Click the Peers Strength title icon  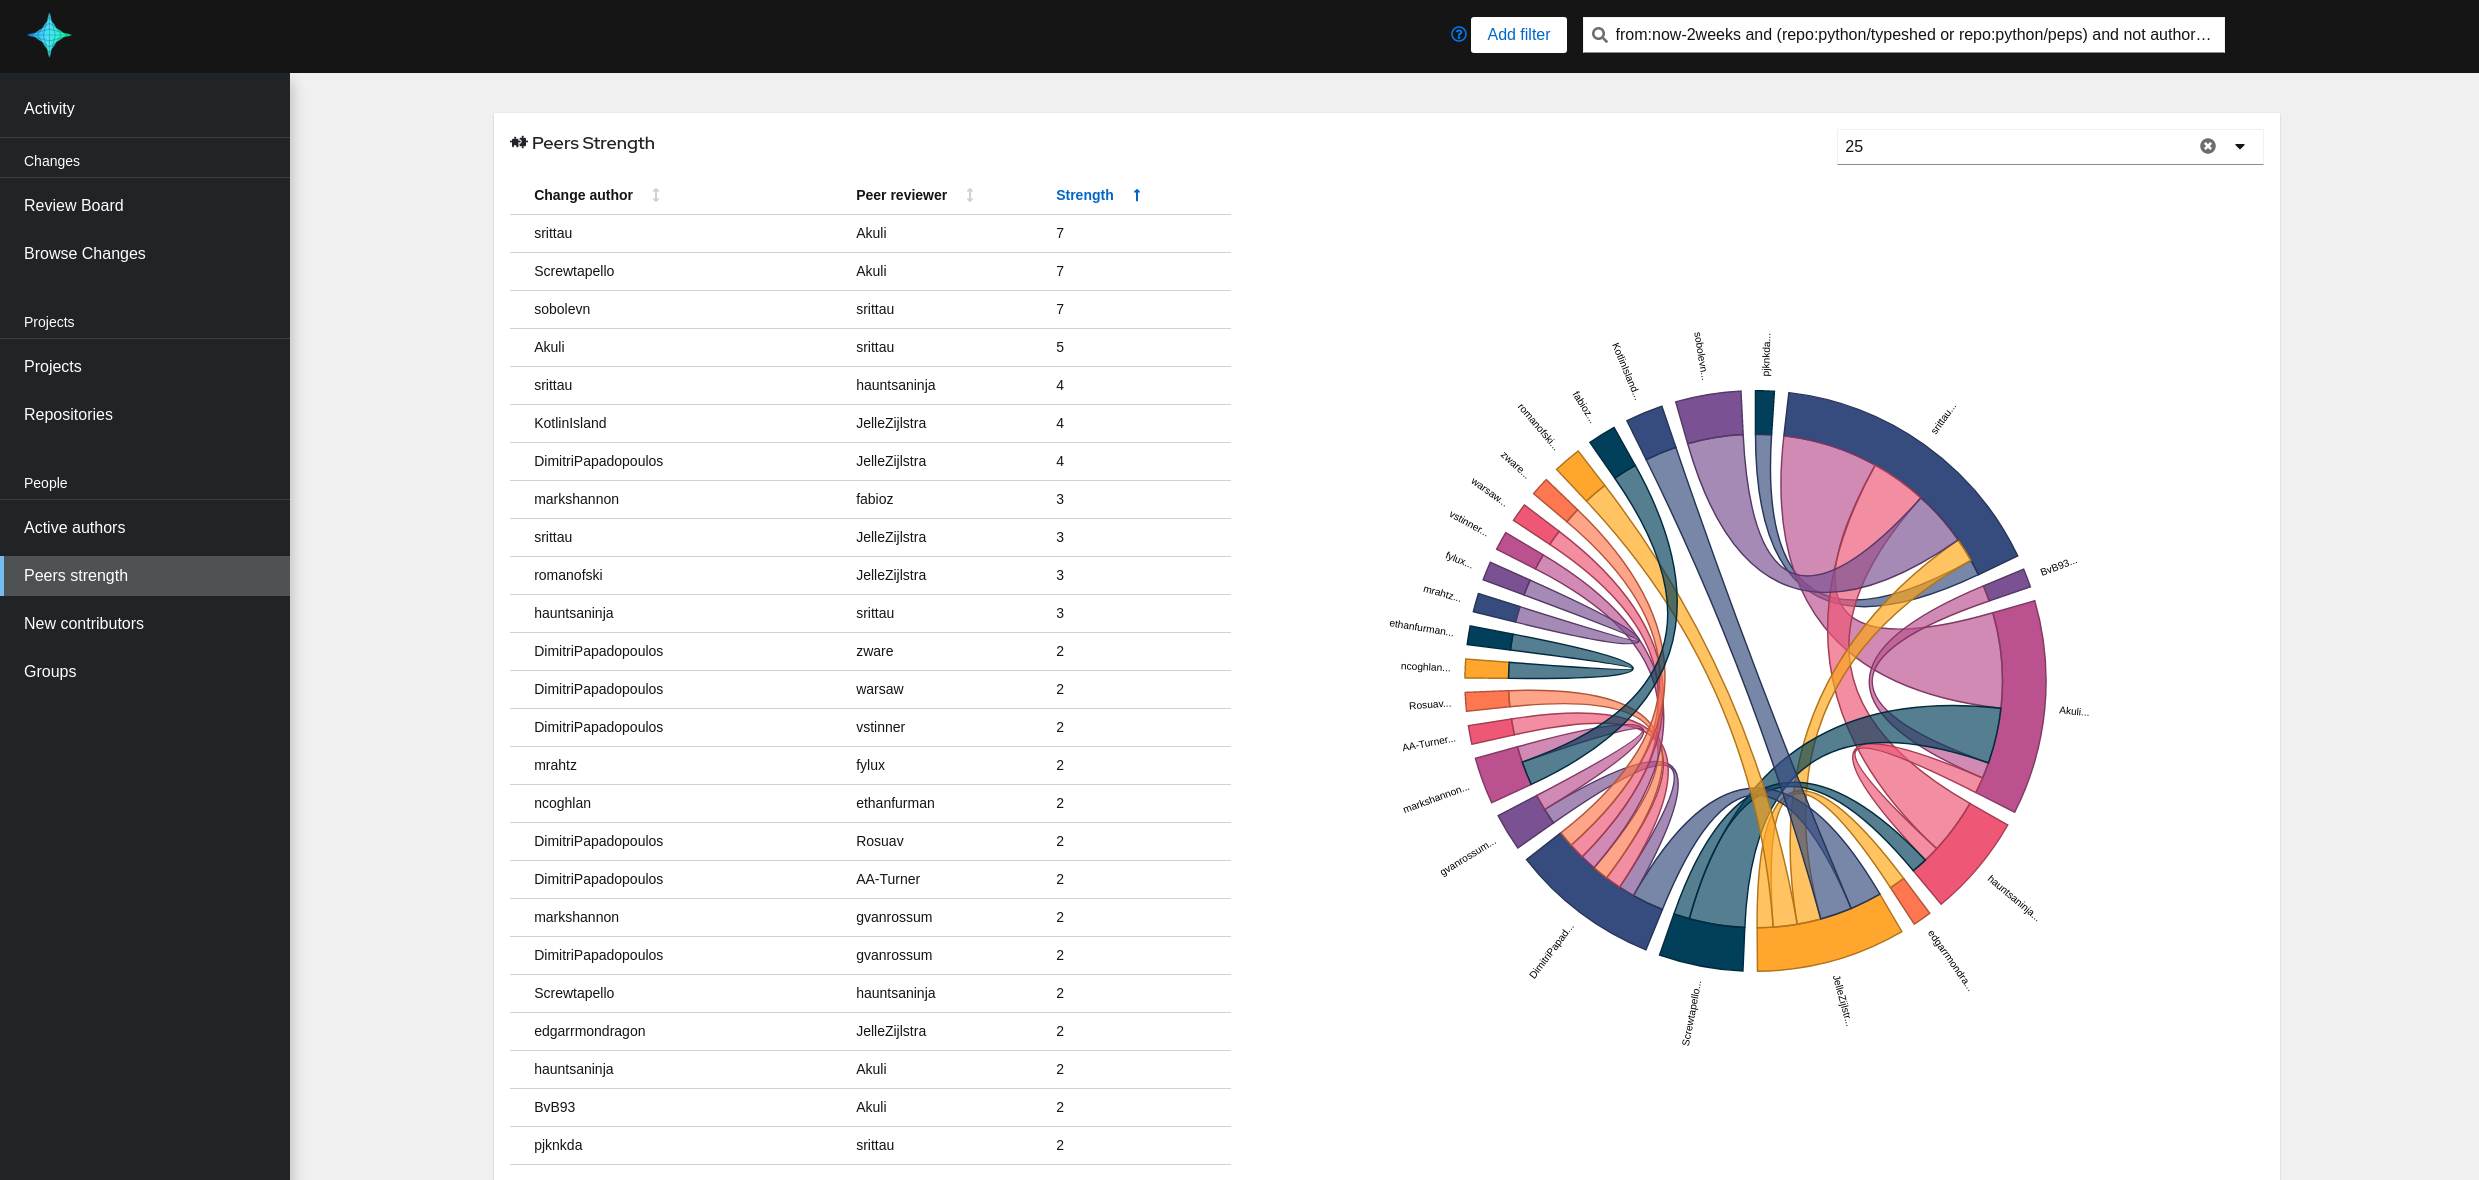click(518, 143)
